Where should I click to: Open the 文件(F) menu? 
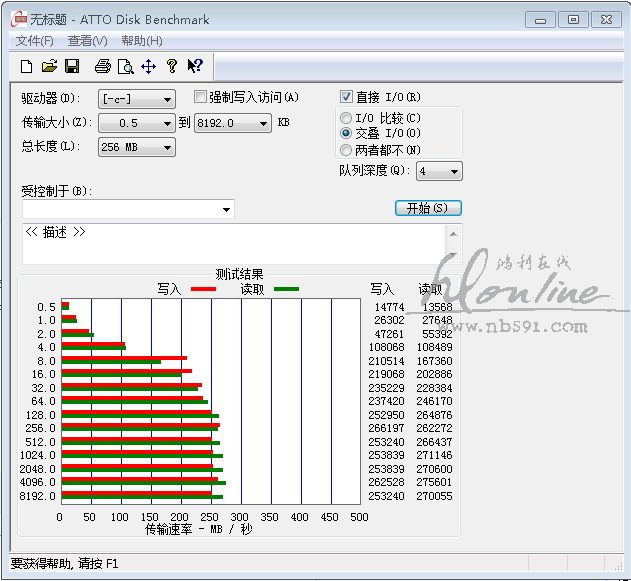35,41
